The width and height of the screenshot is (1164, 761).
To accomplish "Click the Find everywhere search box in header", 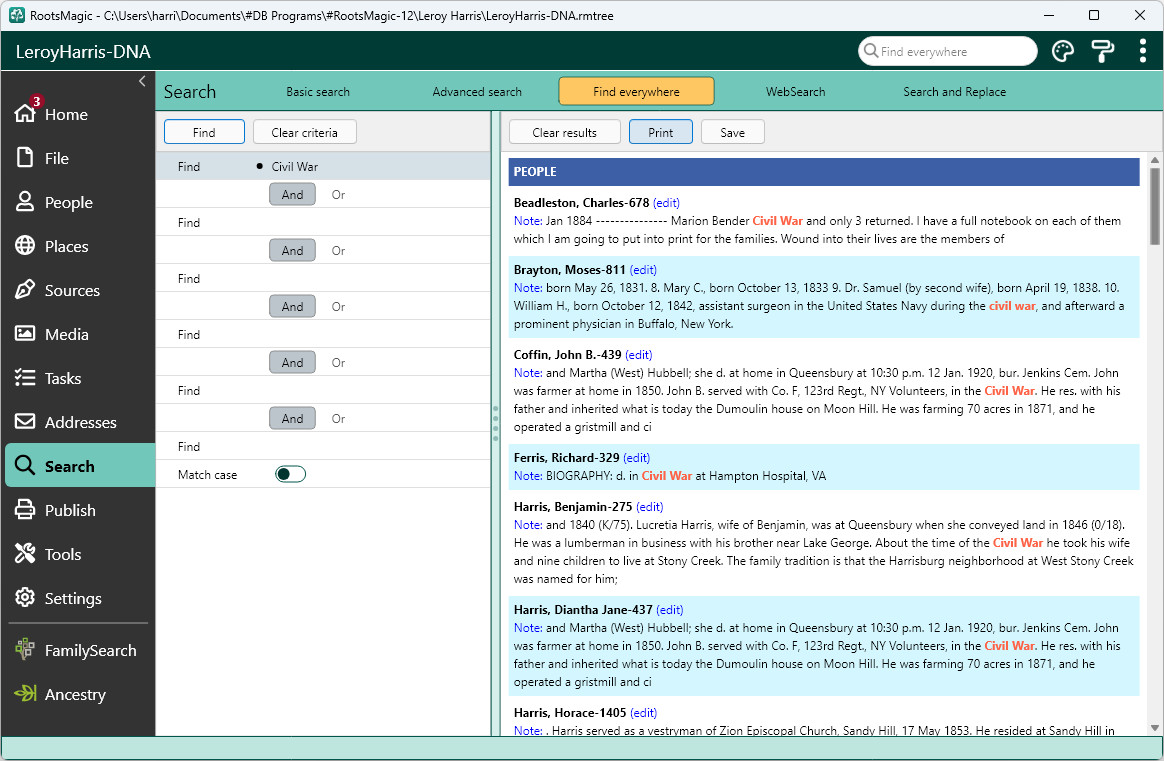I will (948, 51).
